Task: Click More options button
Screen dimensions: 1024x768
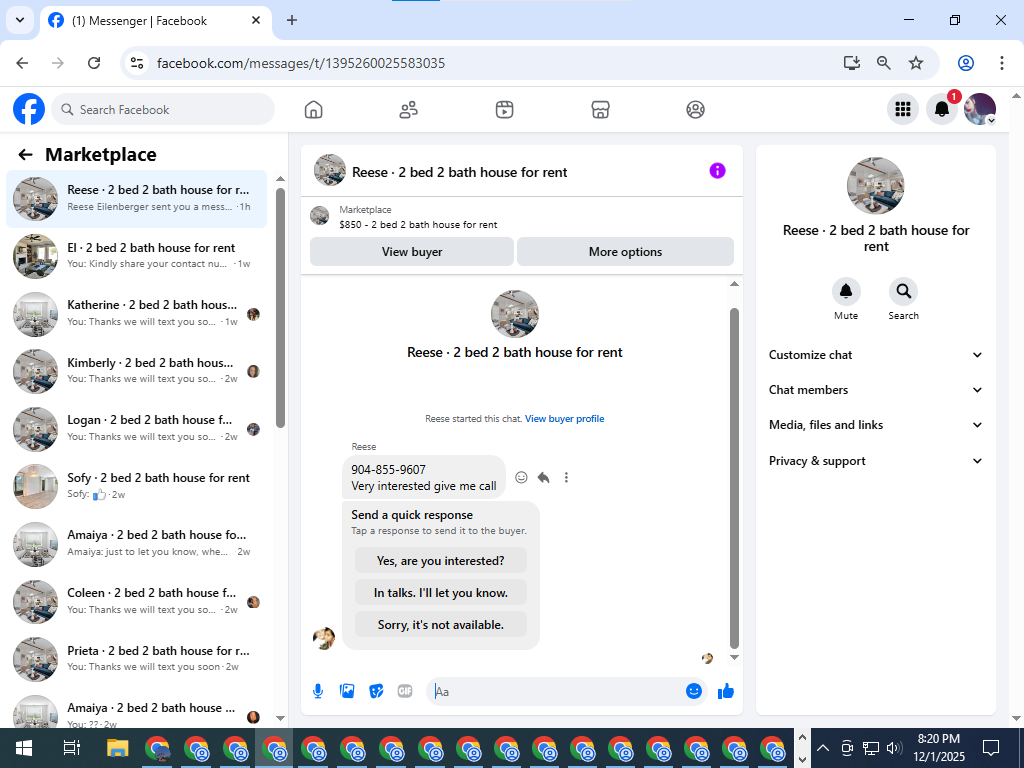Action: [x=625, y=251]
